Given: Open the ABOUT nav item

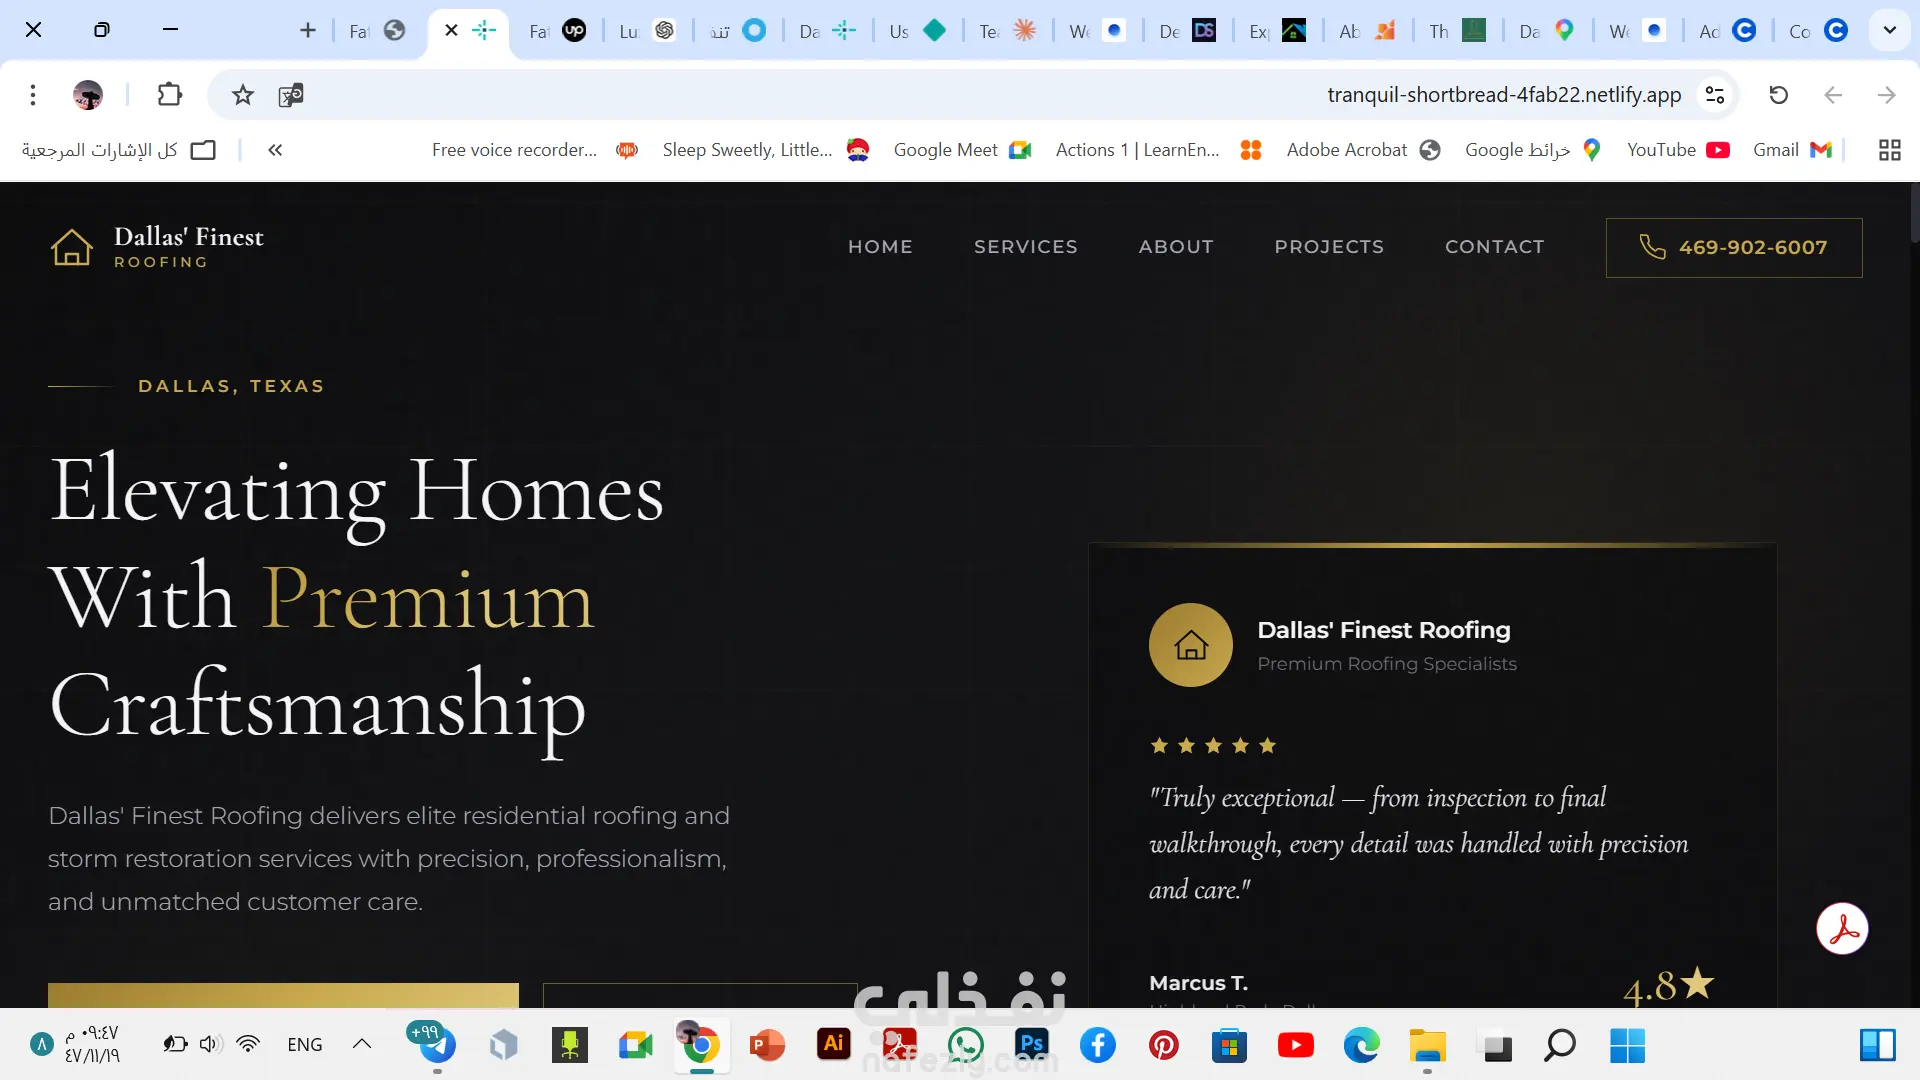Looking at the screenshot, I should click(x=1176, y=247).
